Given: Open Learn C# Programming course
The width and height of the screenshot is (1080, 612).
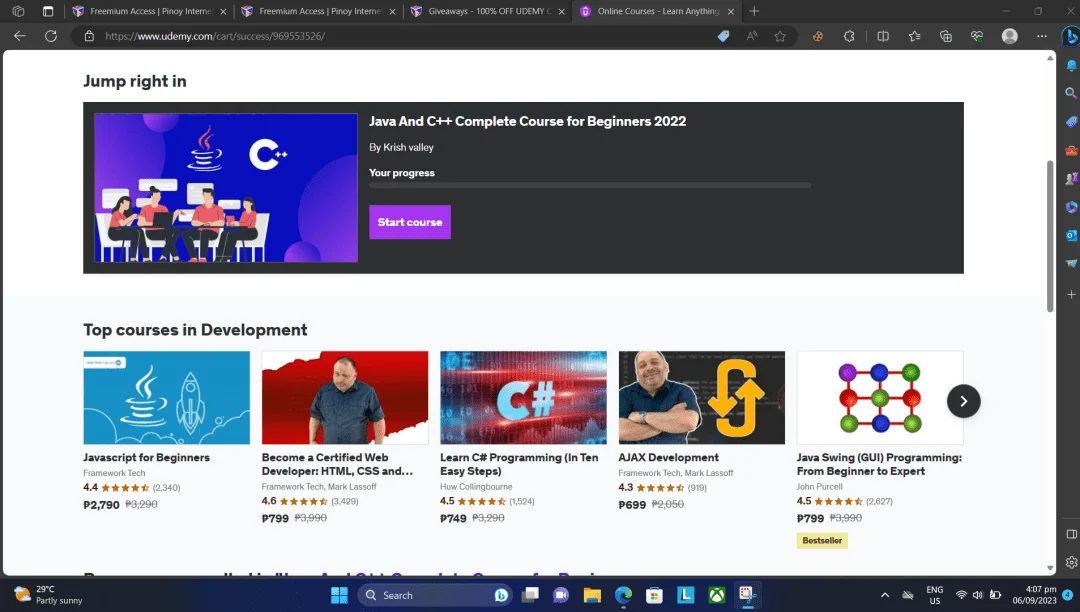Looking at the screenshot, I should (x=519, y=464).
